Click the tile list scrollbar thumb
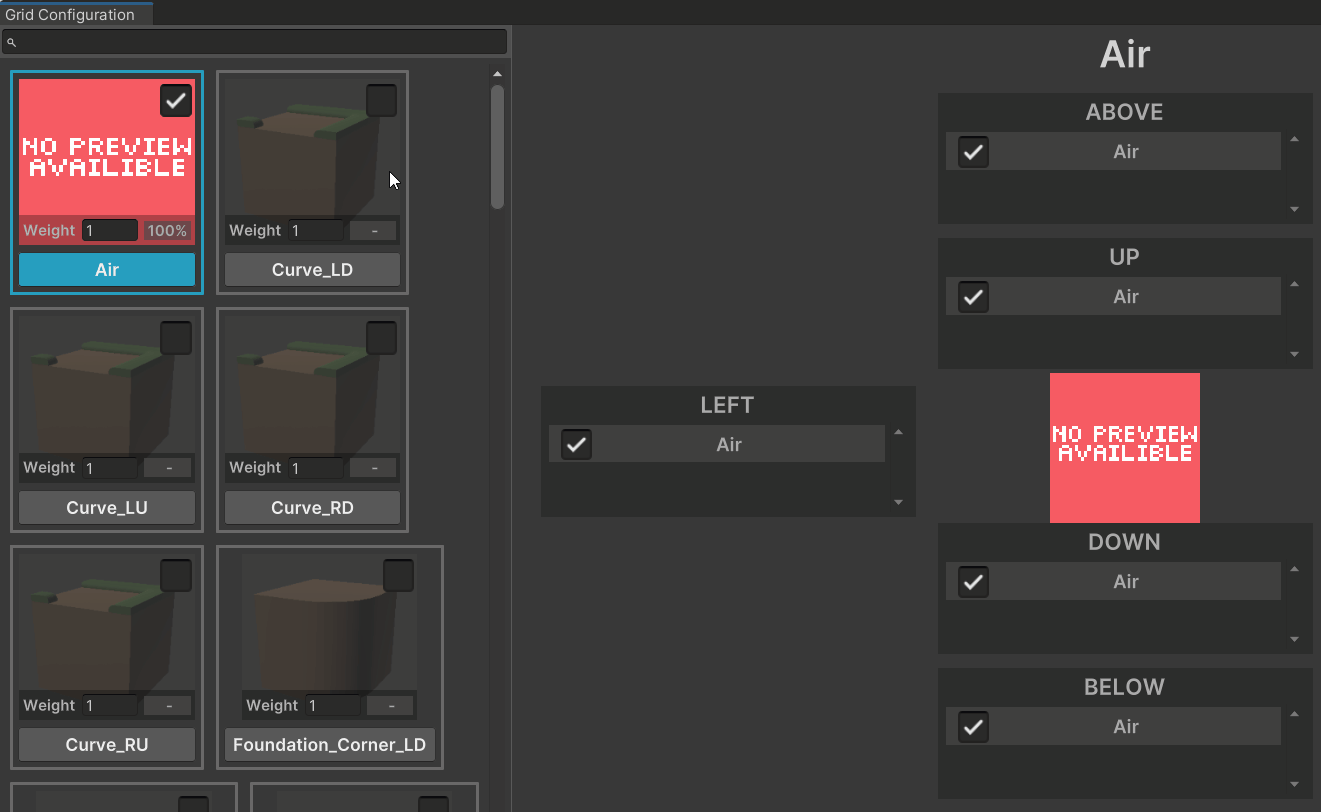This screenshot has height=812, width=1321. coord(497,147)
